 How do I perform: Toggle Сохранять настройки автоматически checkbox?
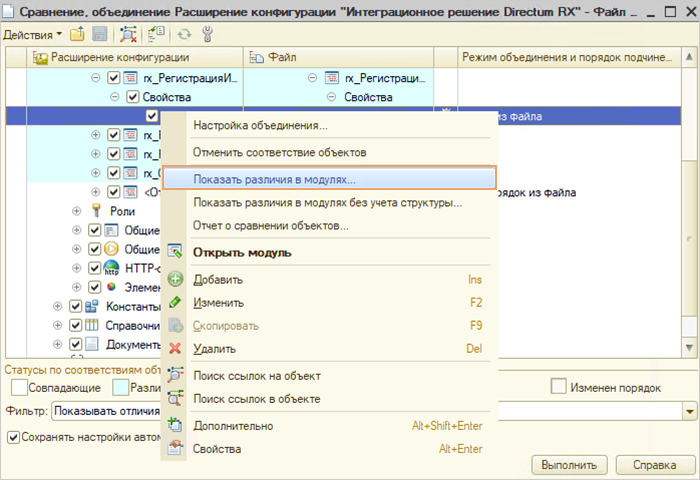click(14, 437)
